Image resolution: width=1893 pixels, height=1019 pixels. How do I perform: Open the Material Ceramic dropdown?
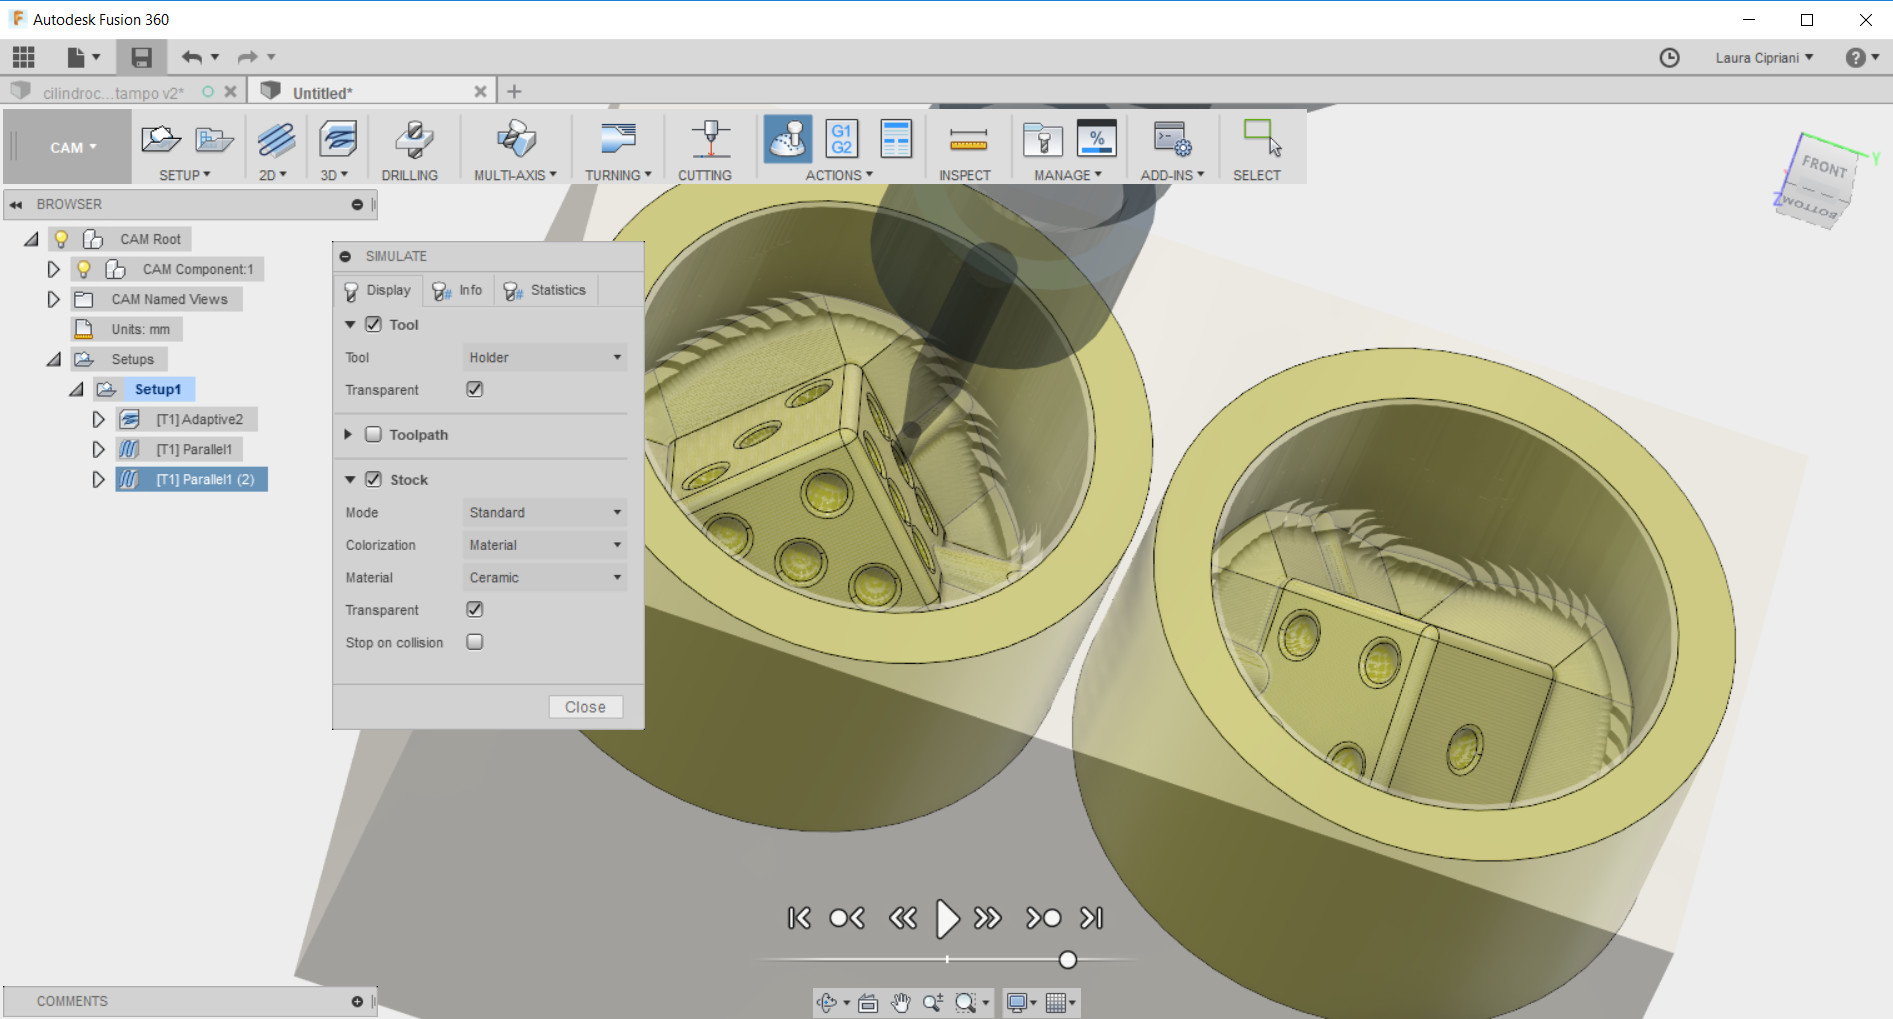click(x=545, y=578)
